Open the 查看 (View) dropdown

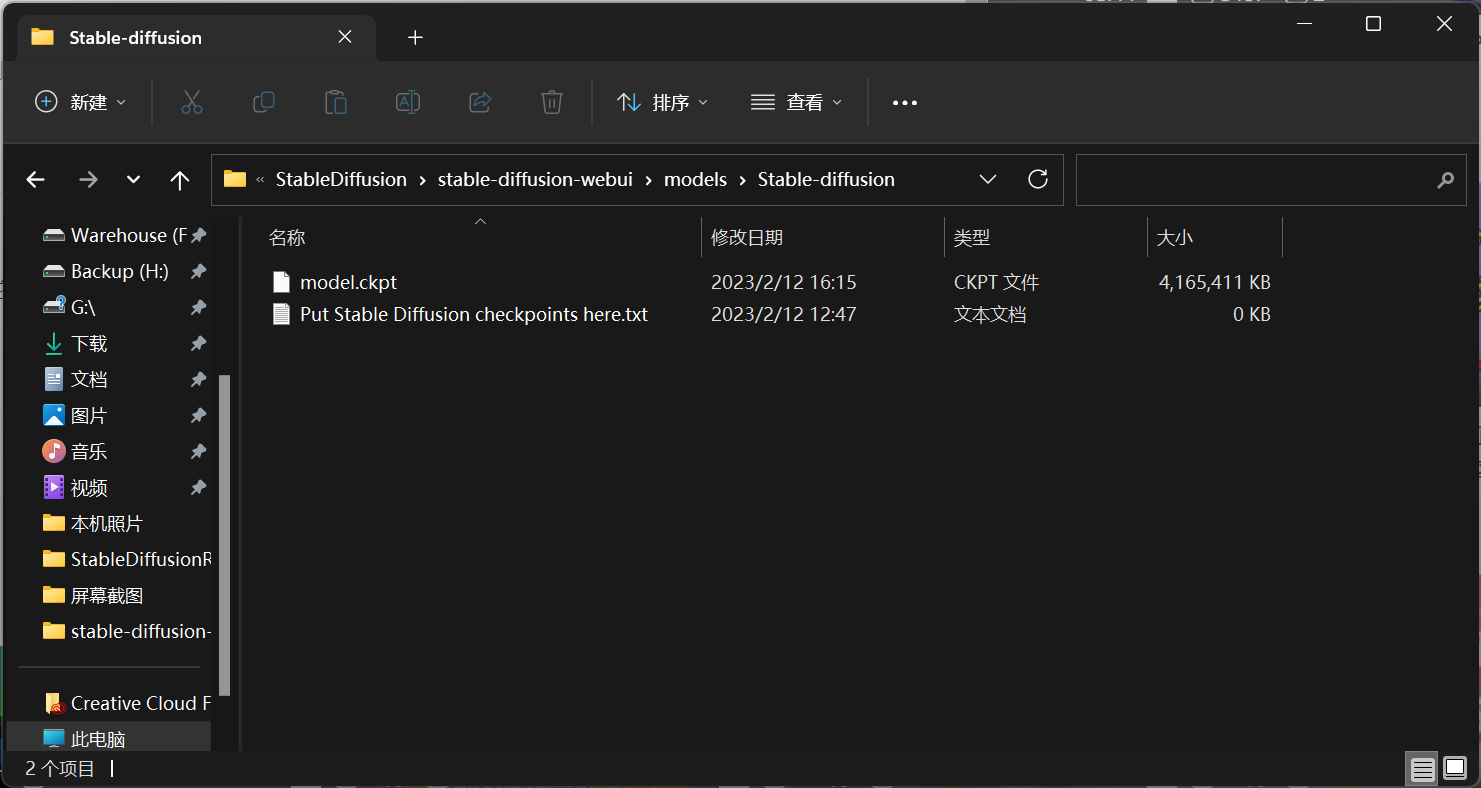(797, 102)
